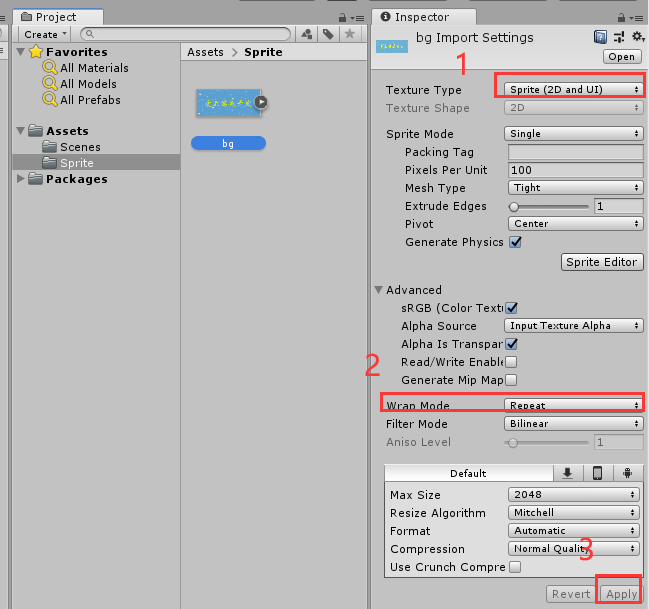This screenshot has height=609, width=649.
Task: Open the Format dropdown
Action: (574, 530)
